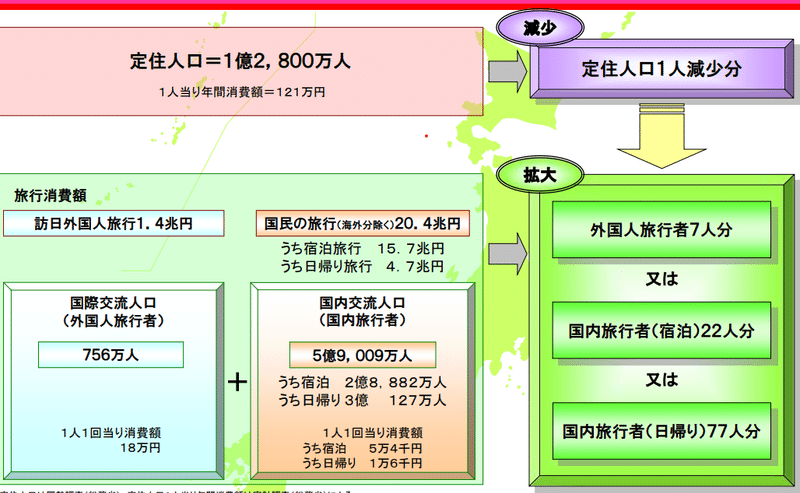The width and height of the screenshot is (800, 493).
Task: Click the plus sign between the boxes
Action: pos(237,382)
